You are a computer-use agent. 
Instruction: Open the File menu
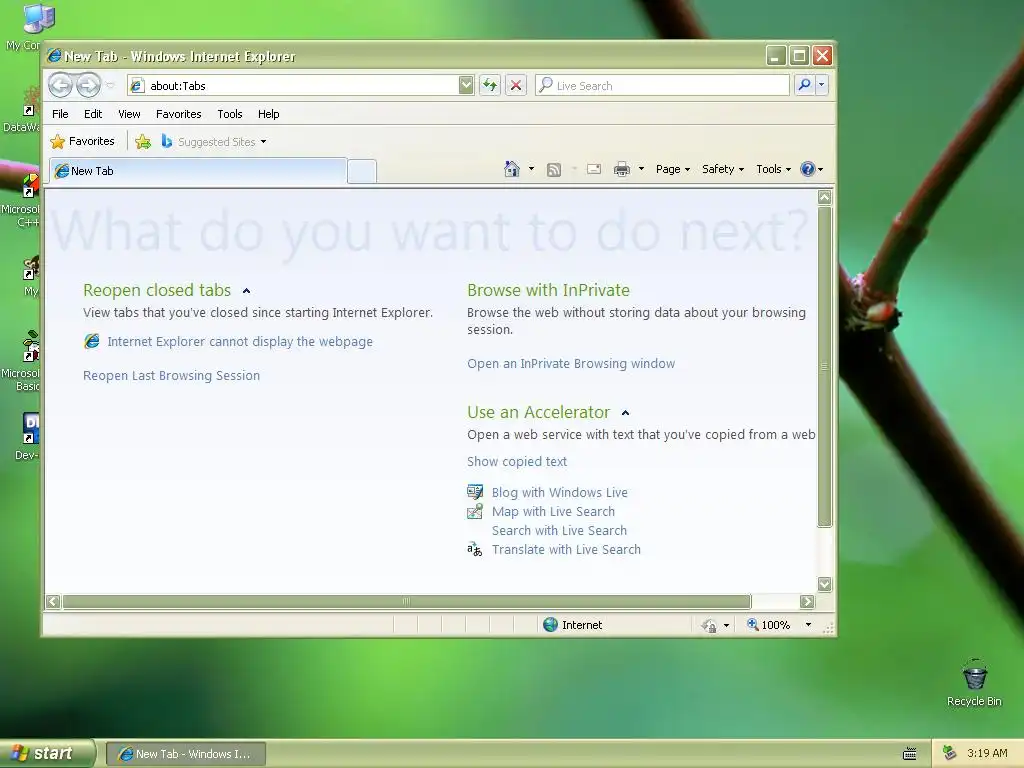(60, 114)
